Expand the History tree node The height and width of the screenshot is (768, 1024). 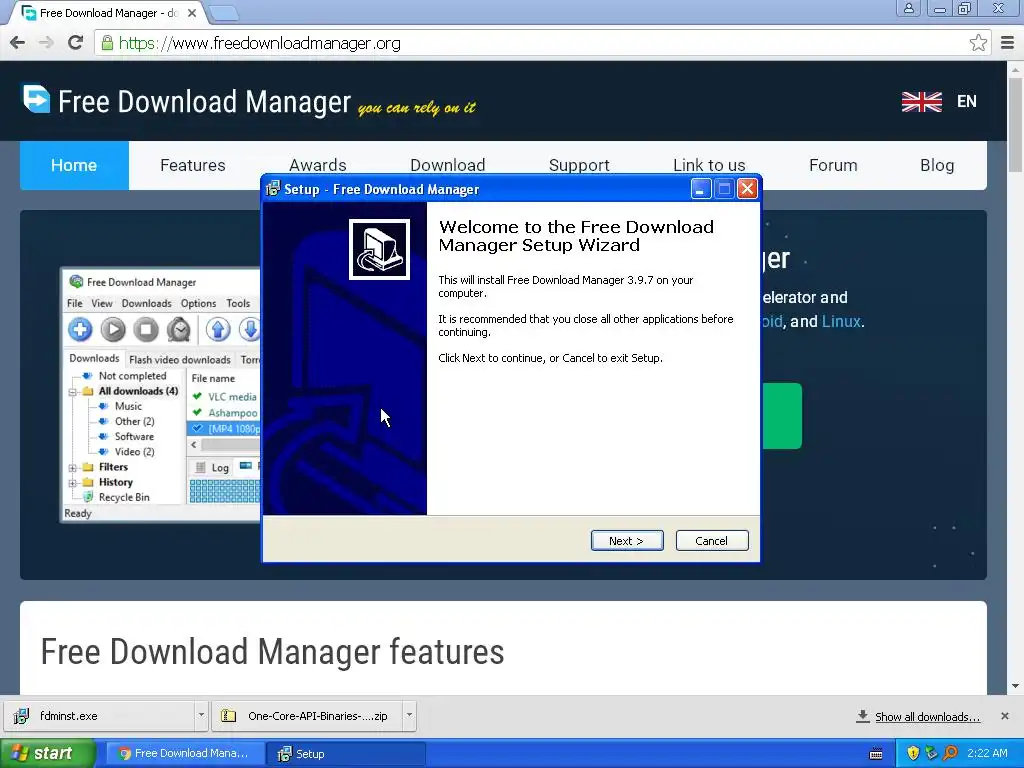(x=72, y=483)
